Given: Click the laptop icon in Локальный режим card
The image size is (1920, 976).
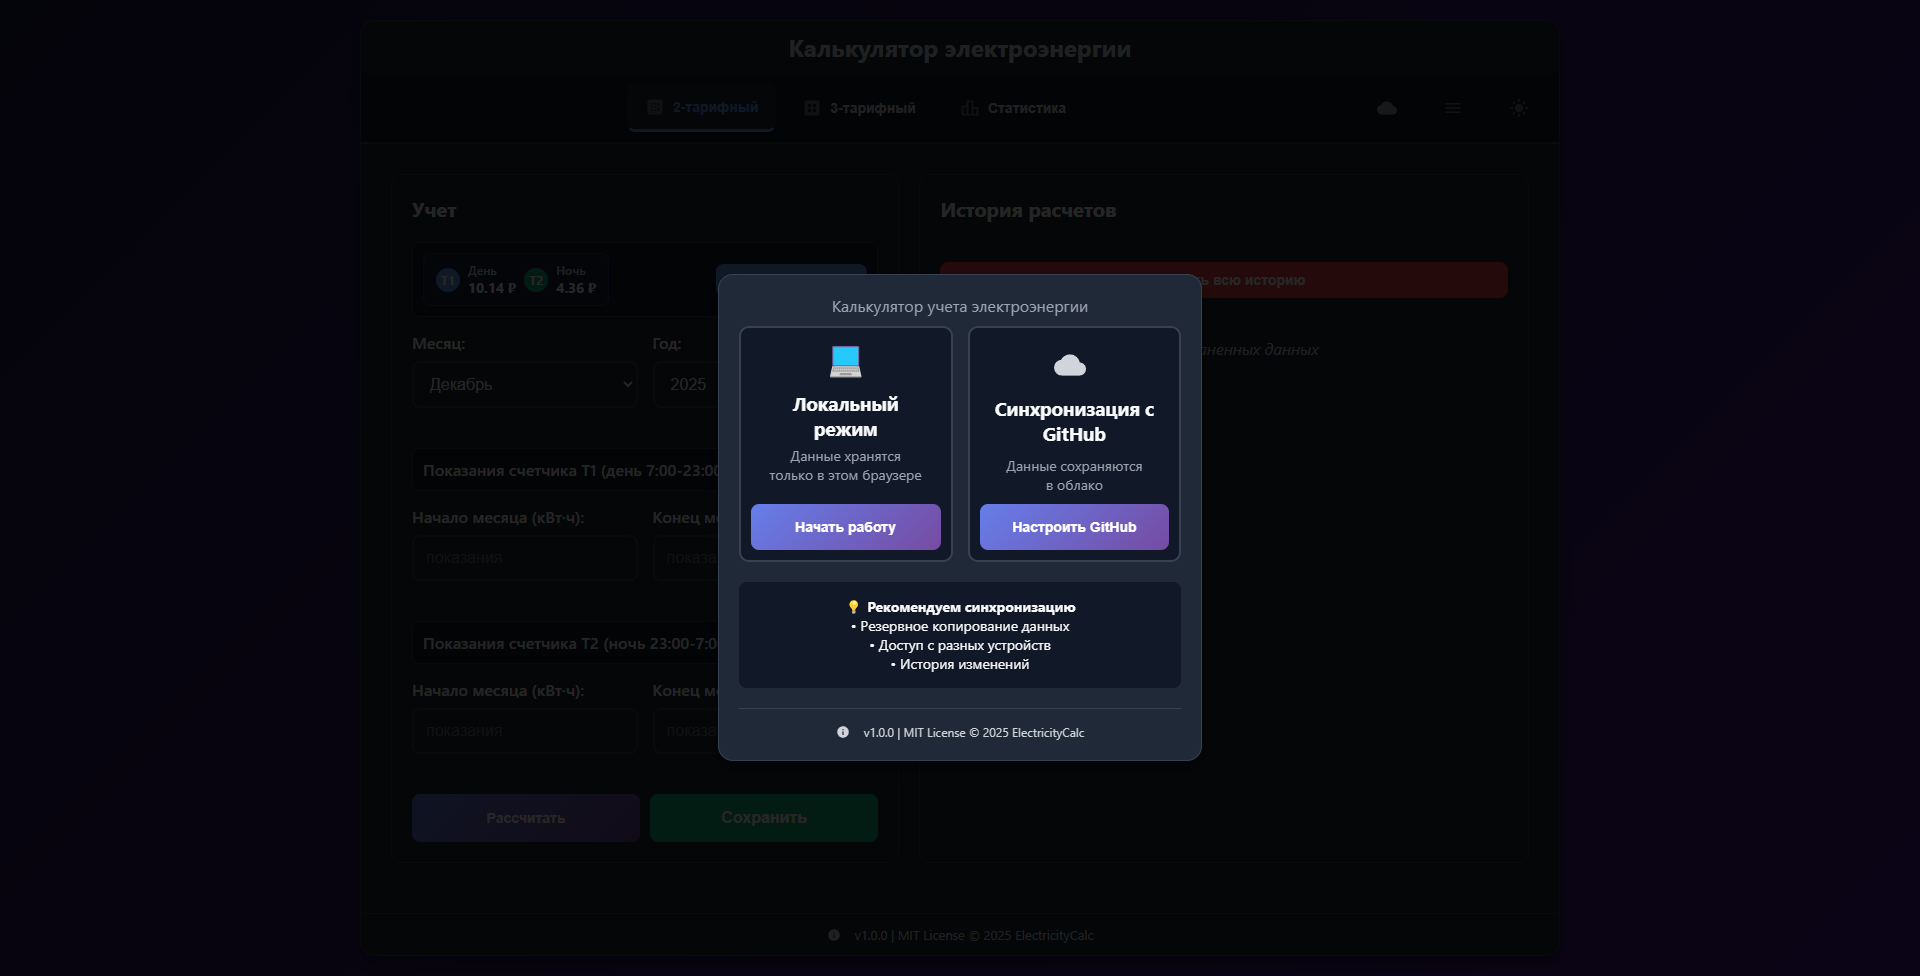Looking at the screenshot, I should pos(845,362).
